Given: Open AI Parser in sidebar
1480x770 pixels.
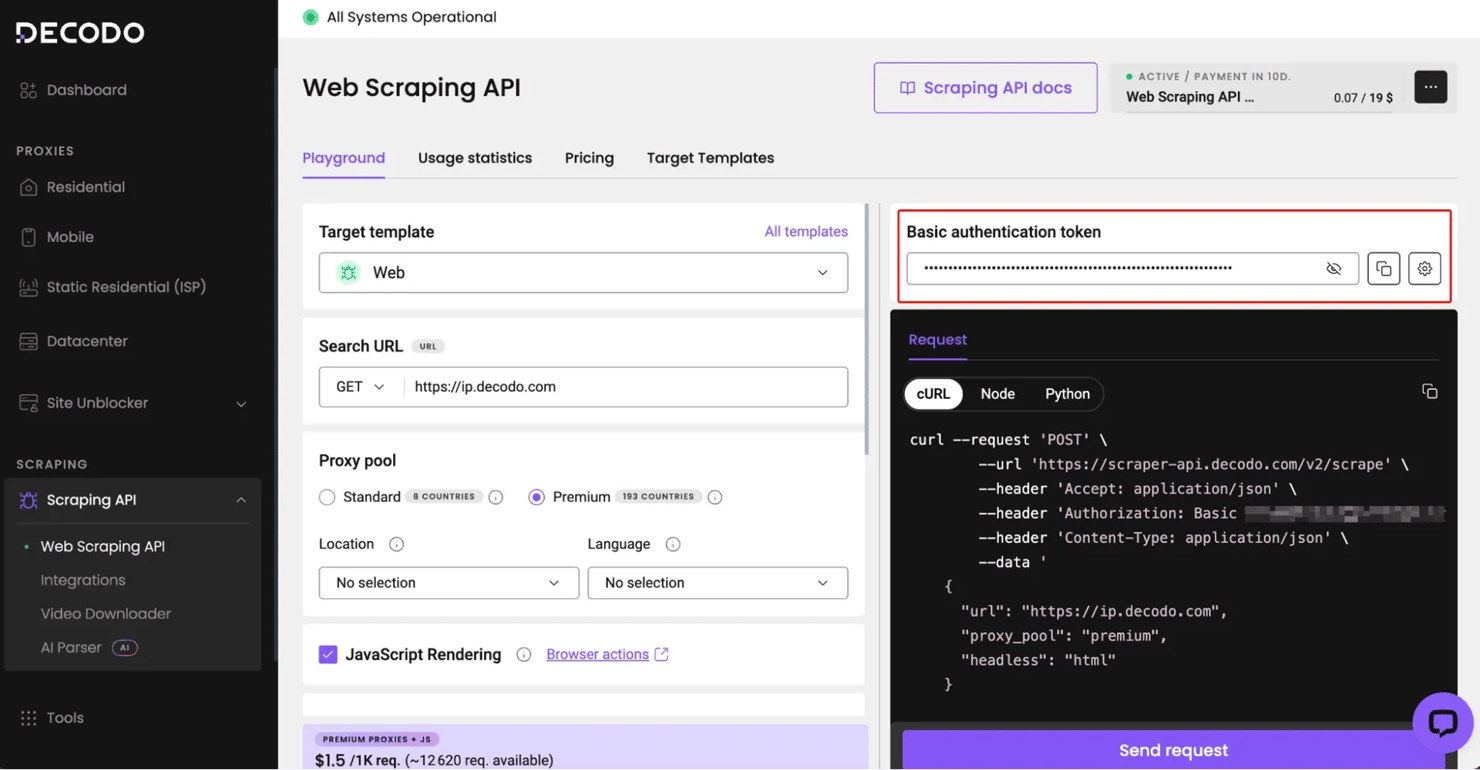Looking at the screenshot, I should (71, 647).
